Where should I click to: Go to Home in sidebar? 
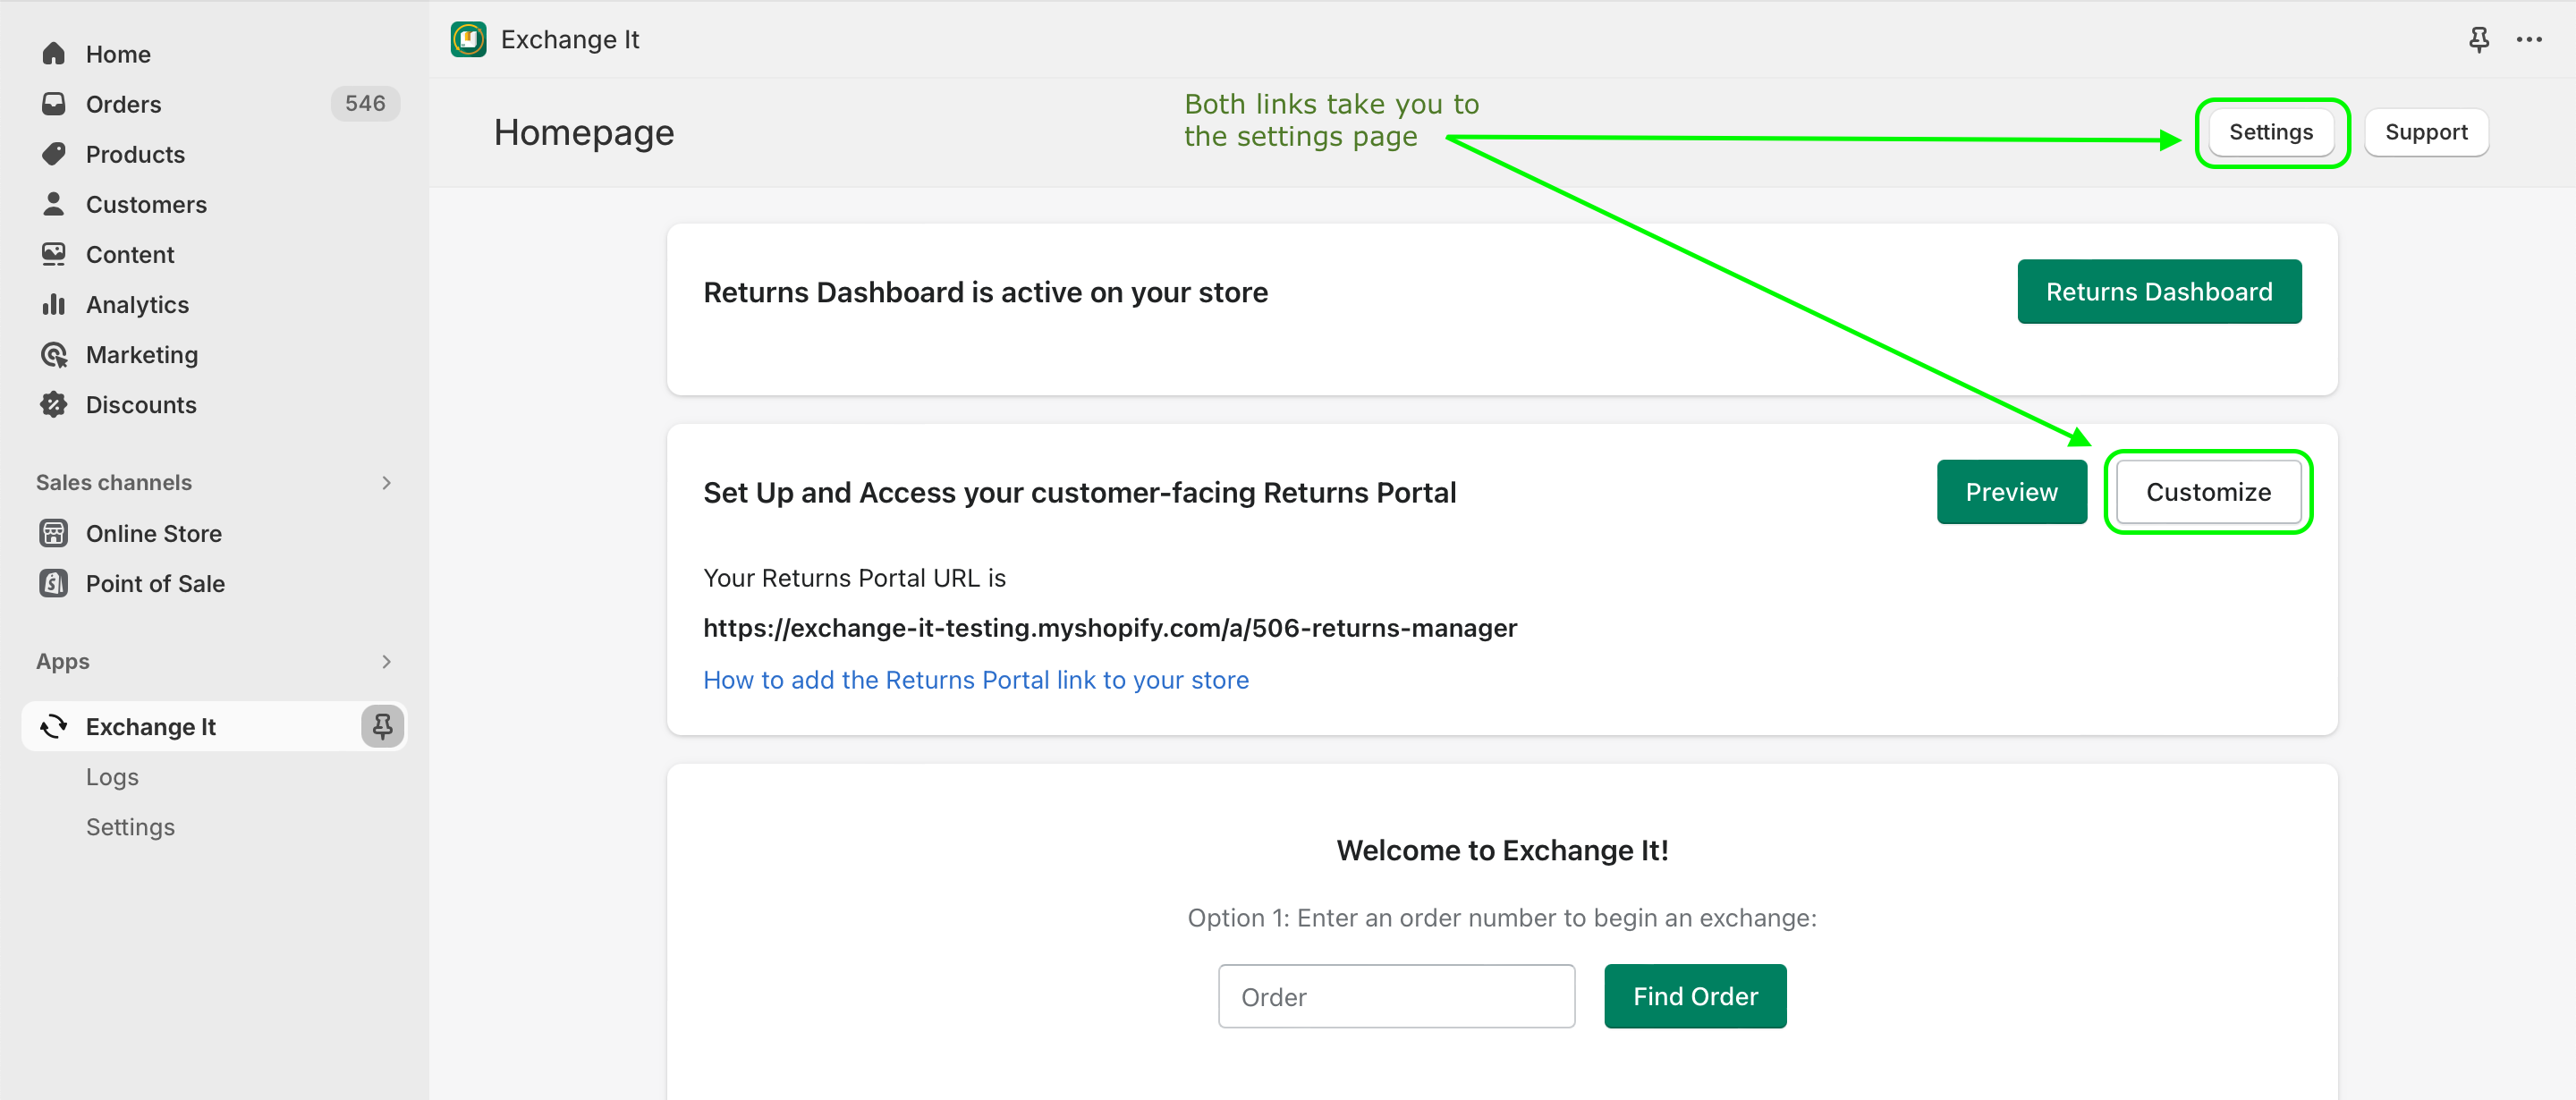(118, 54)
